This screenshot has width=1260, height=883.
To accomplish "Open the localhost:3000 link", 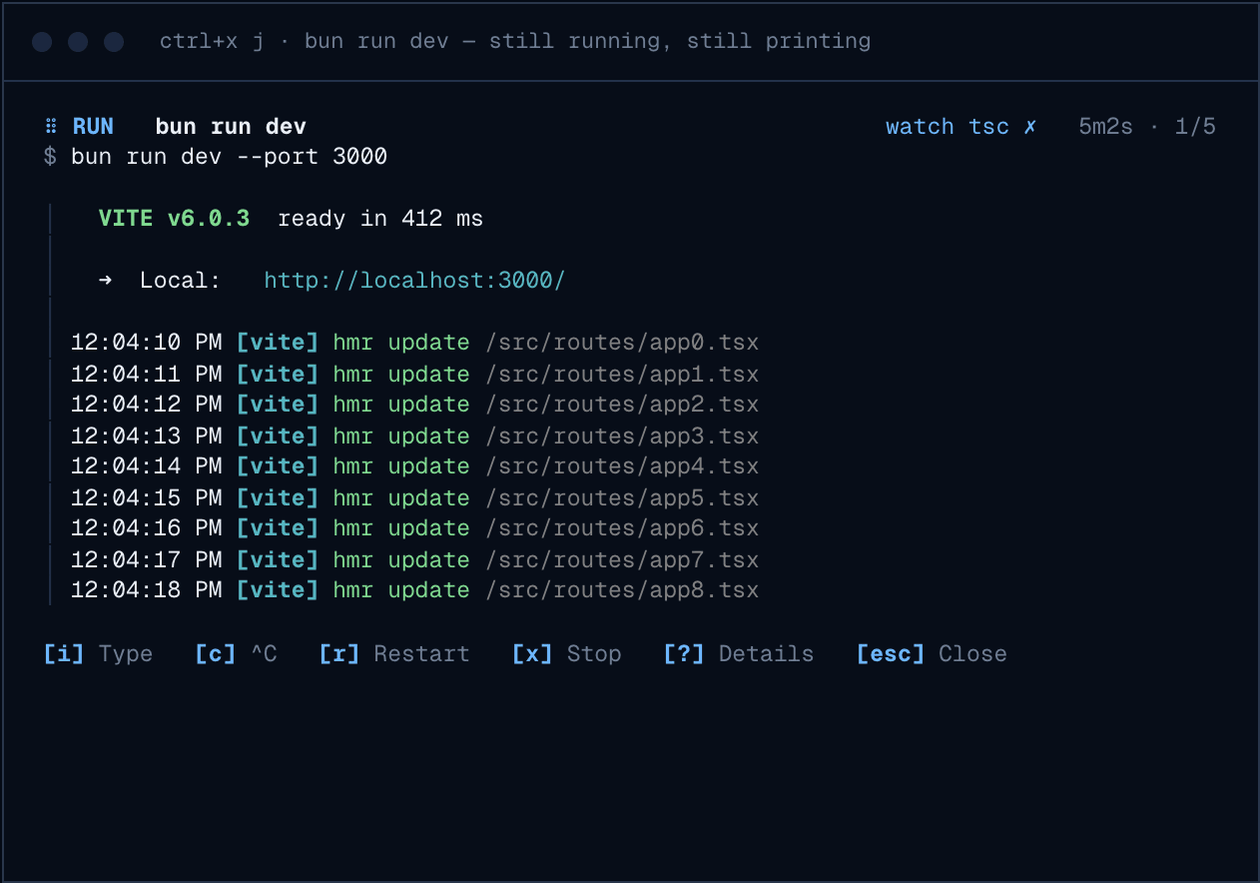I will [x=414, y=280].
